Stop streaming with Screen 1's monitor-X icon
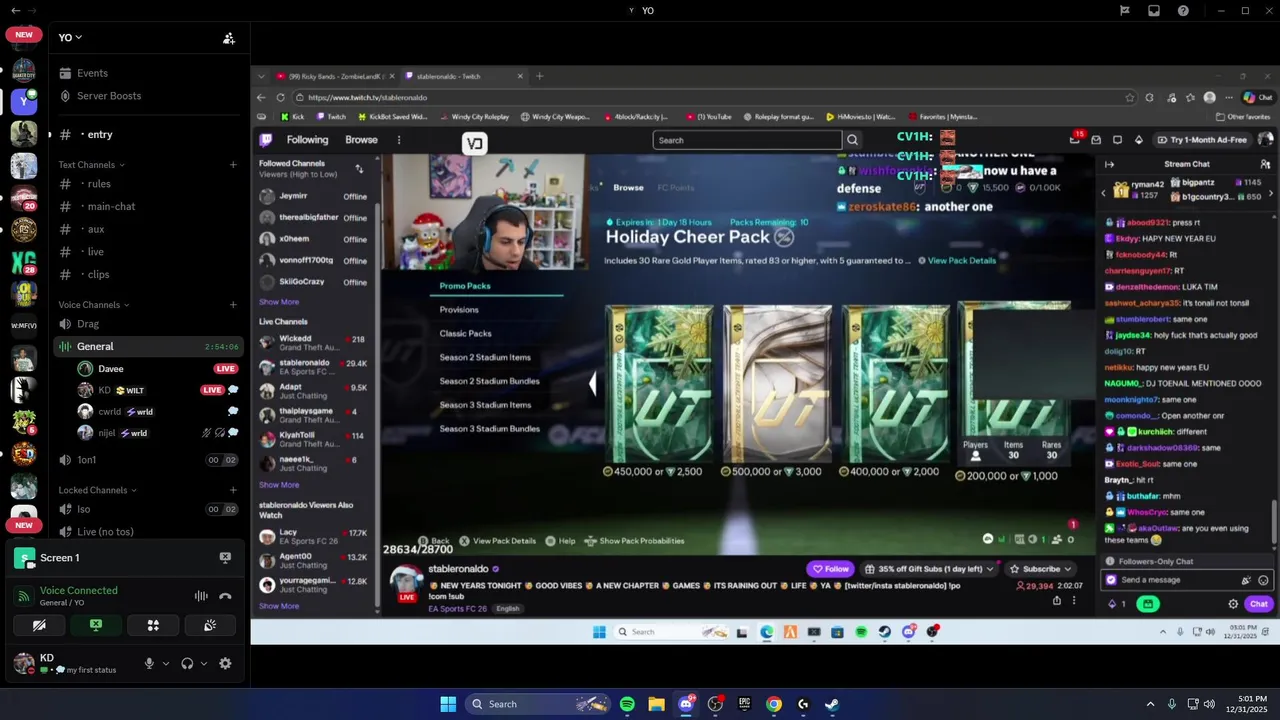The image size is (1280, 720). coord(225,558)
